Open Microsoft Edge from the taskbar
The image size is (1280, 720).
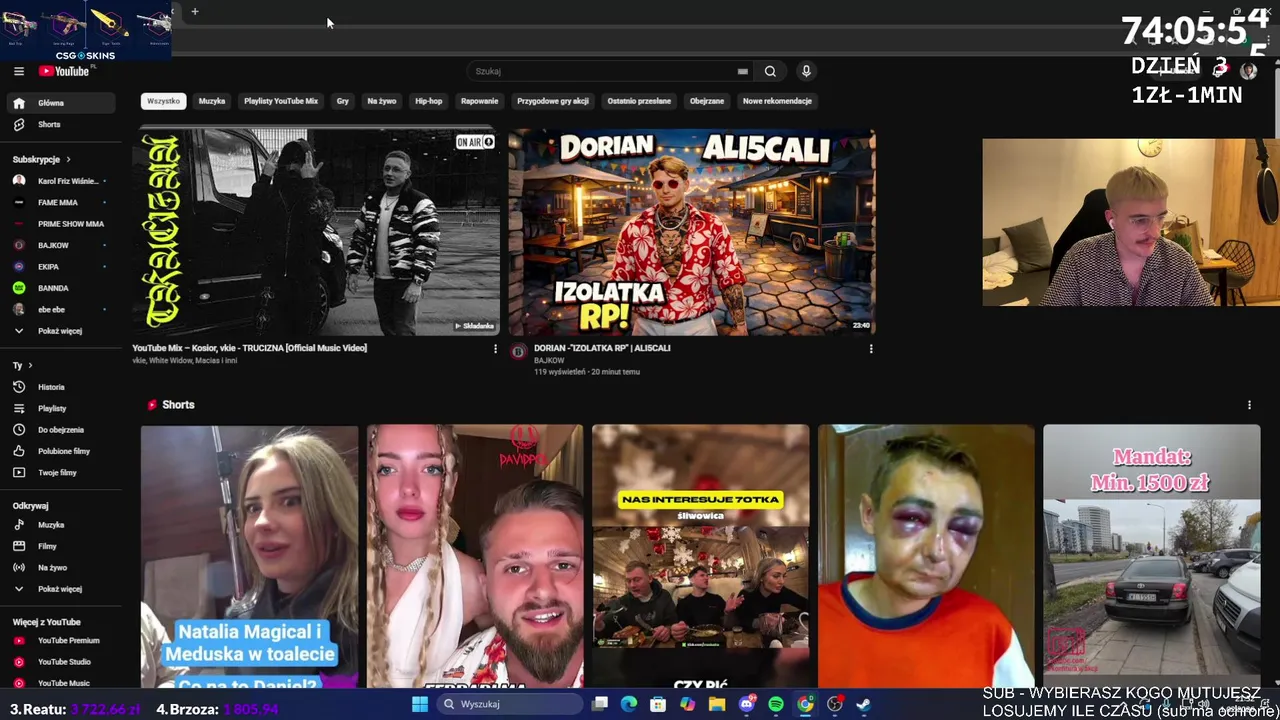629,704
